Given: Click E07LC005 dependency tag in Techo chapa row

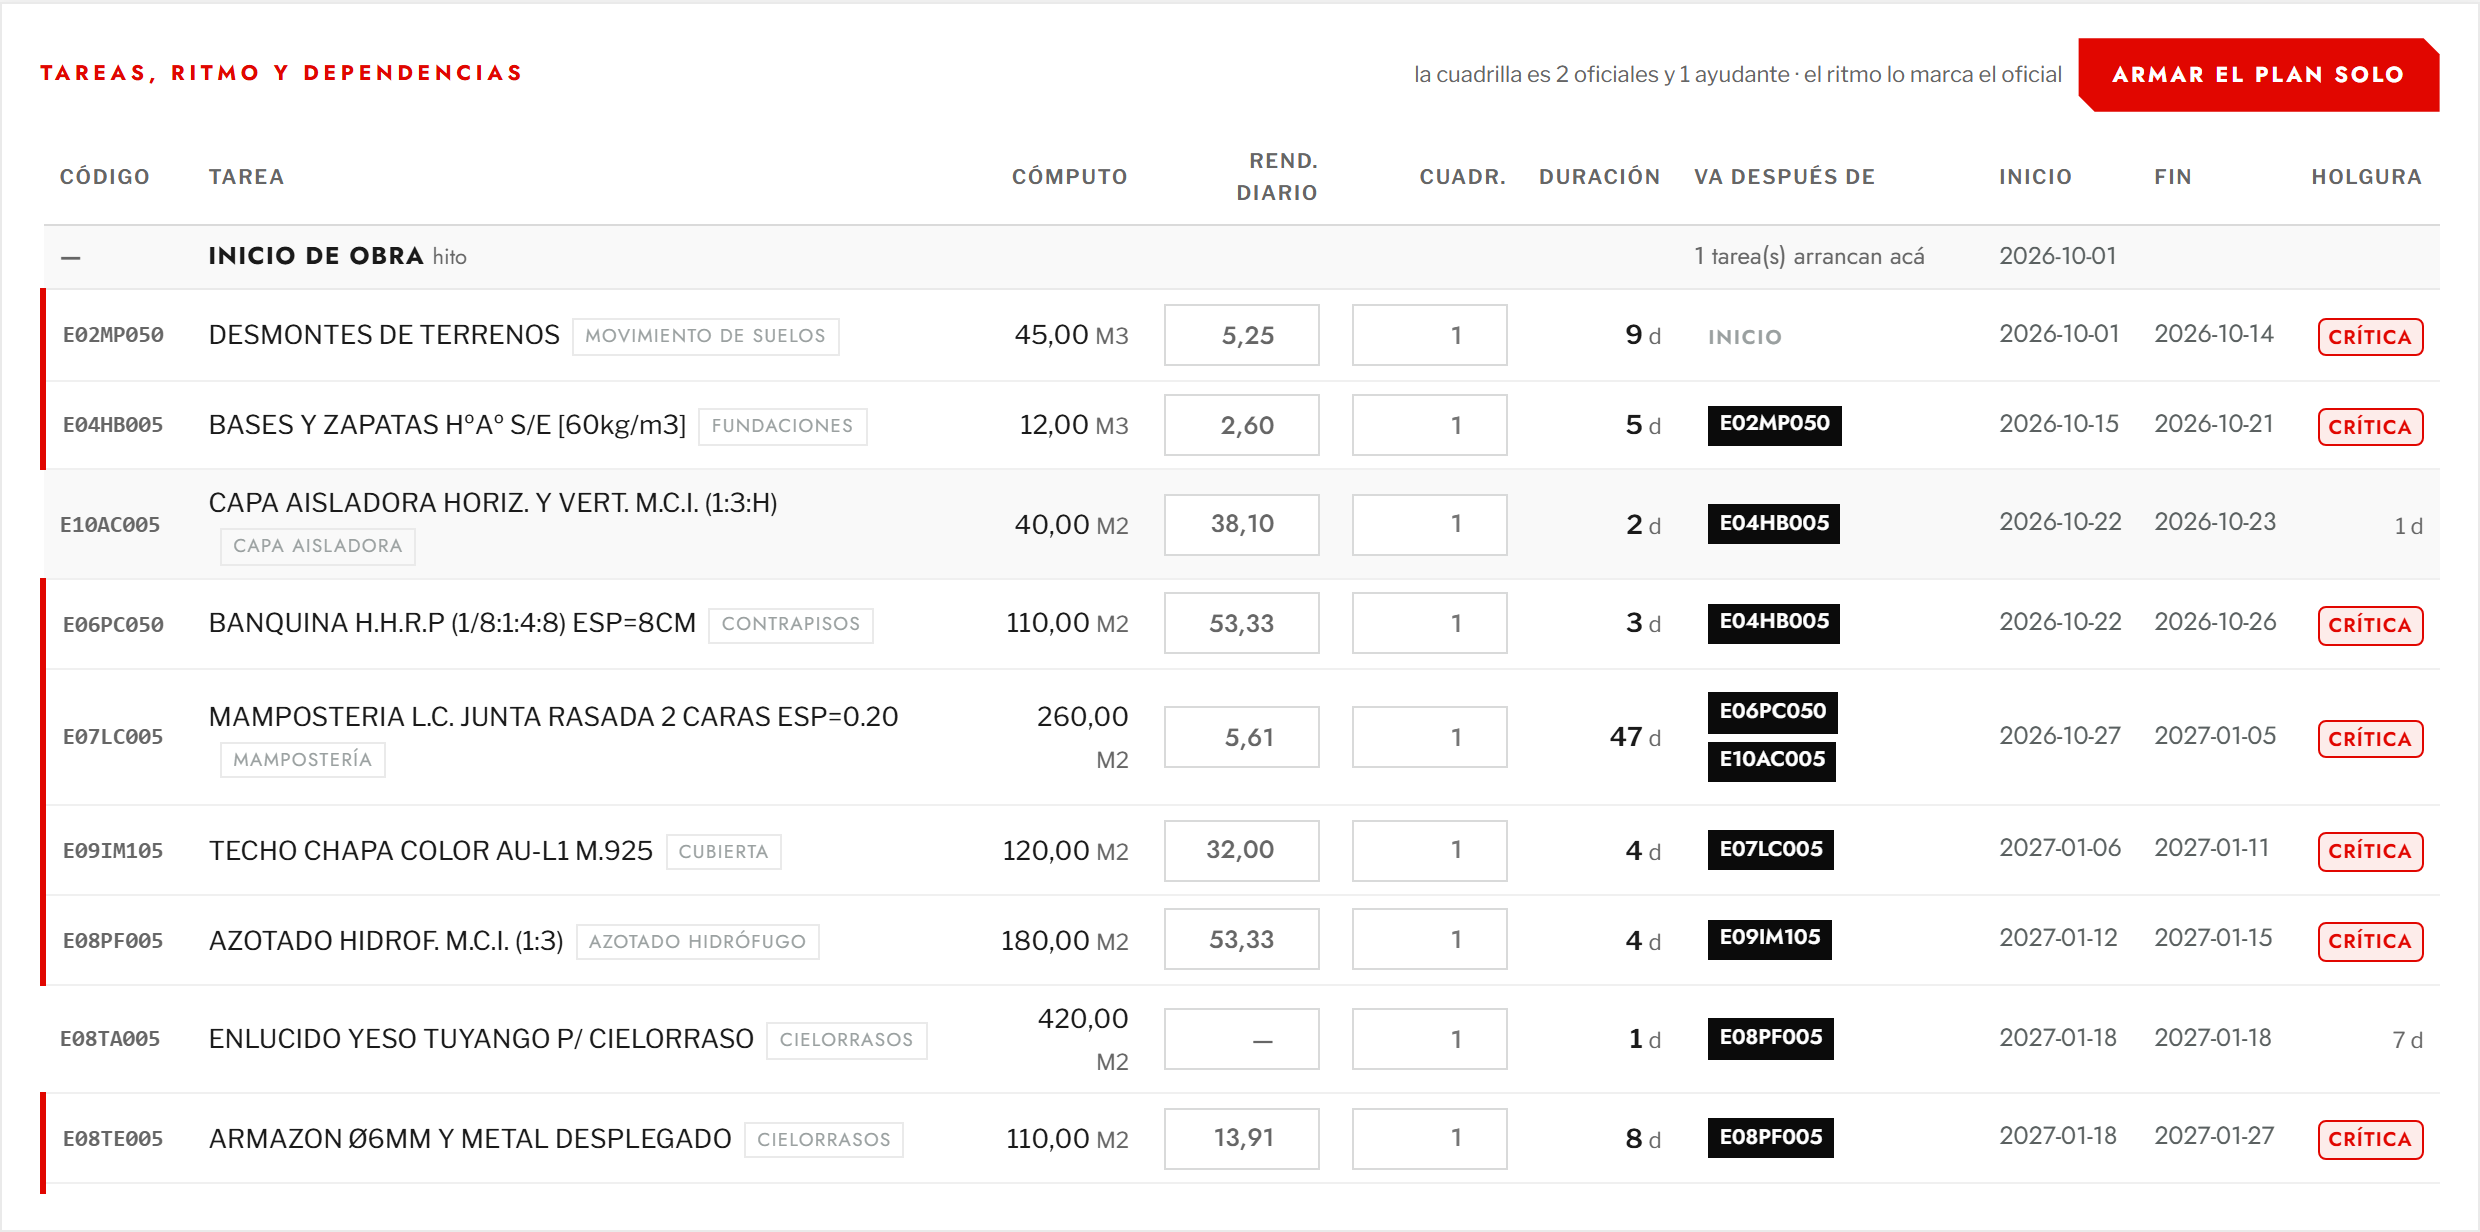Looking at the screenshot, I should (1770, 849).
